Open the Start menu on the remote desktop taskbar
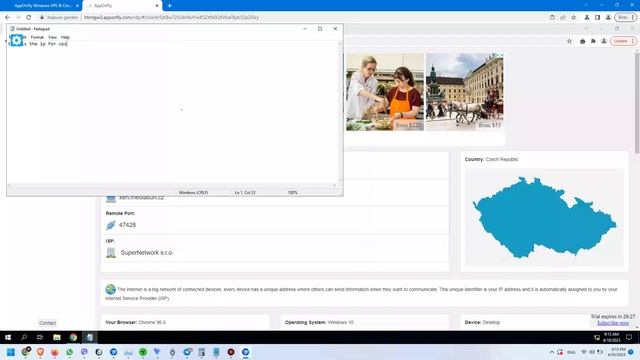Image resolution: width=640 pixels, height=360 pixels. tap(8, 338)
